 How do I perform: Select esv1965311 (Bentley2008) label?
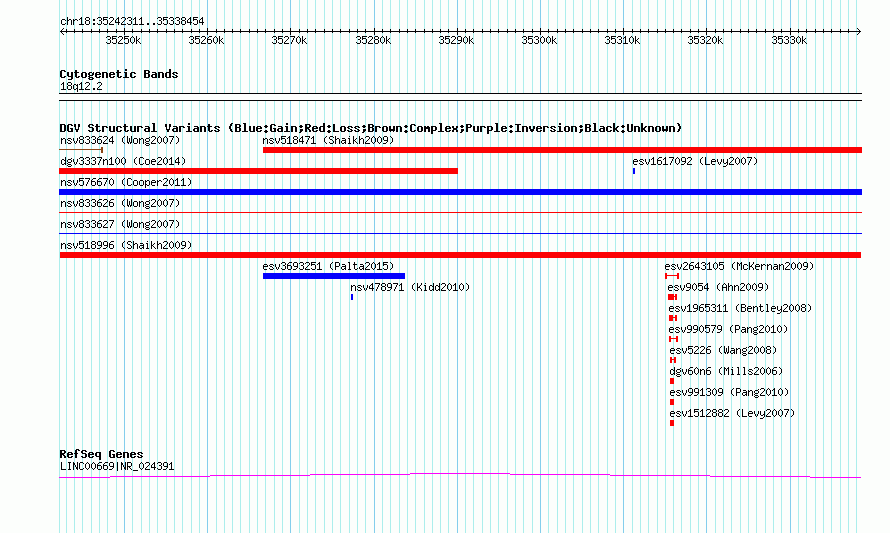740,308
